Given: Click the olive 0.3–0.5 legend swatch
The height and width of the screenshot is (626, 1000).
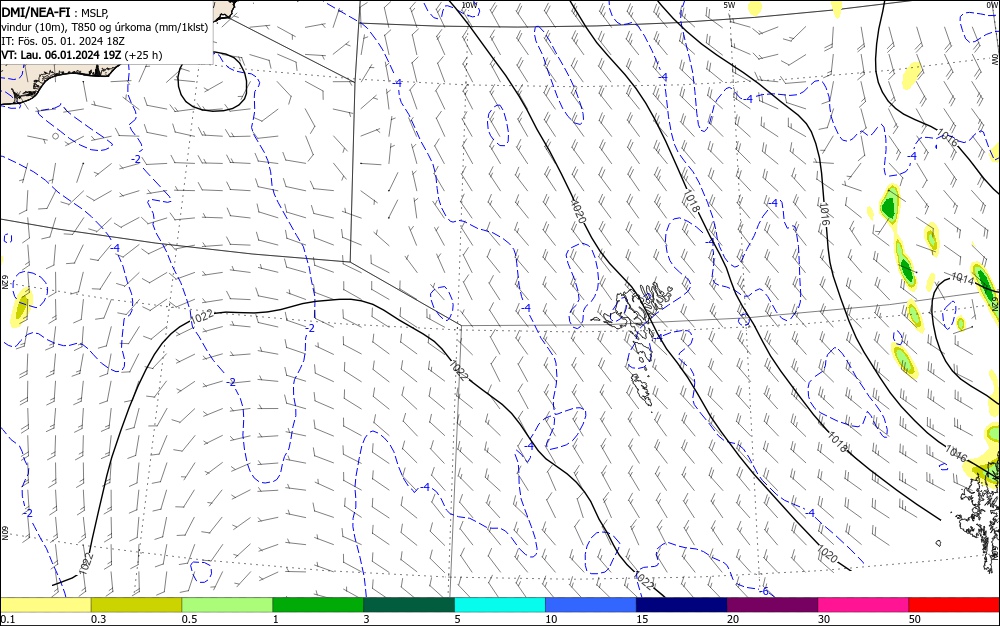Looking at the screenshot, I should 136,605.
